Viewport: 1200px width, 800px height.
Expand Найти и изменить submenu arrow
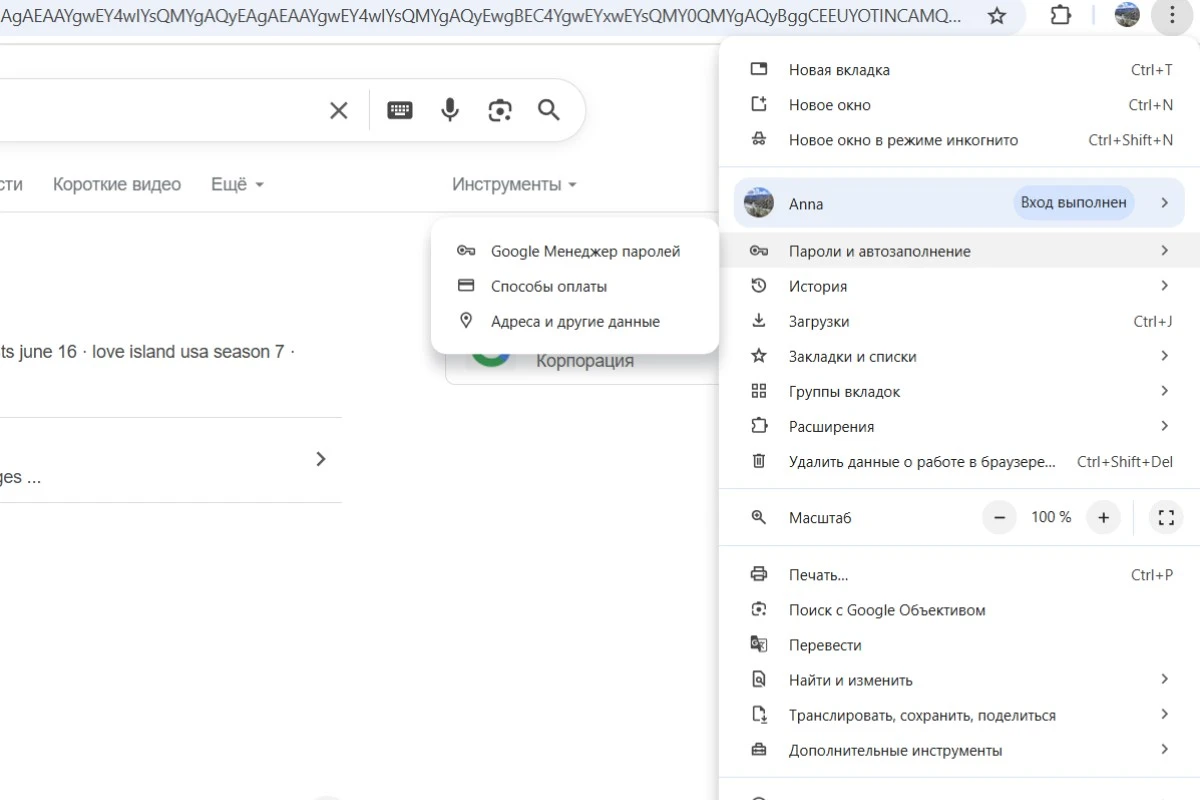tap(1164, 679)
